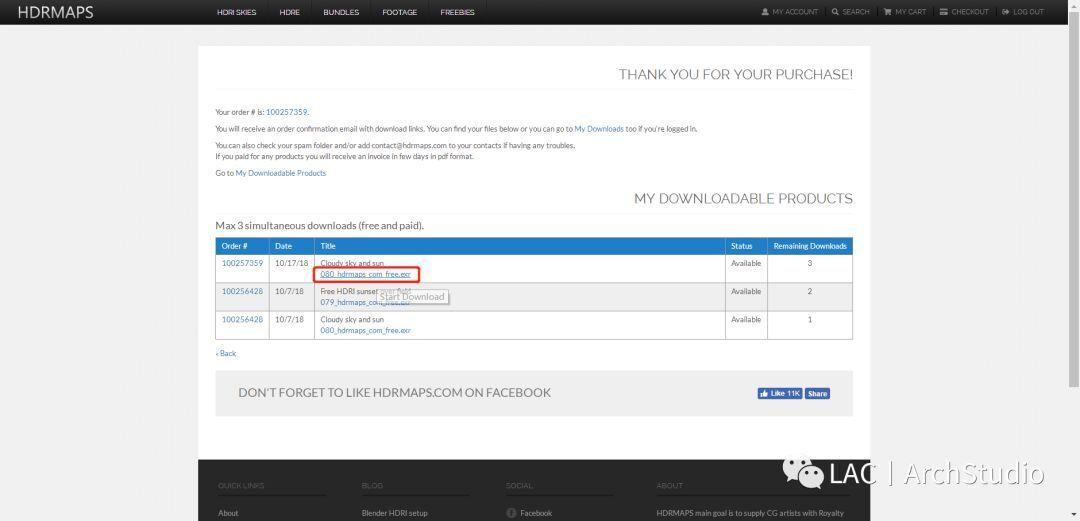This screenshot has height=521, width=1080.
Task: Open the My Downloadable Products link
Action: 281,173
